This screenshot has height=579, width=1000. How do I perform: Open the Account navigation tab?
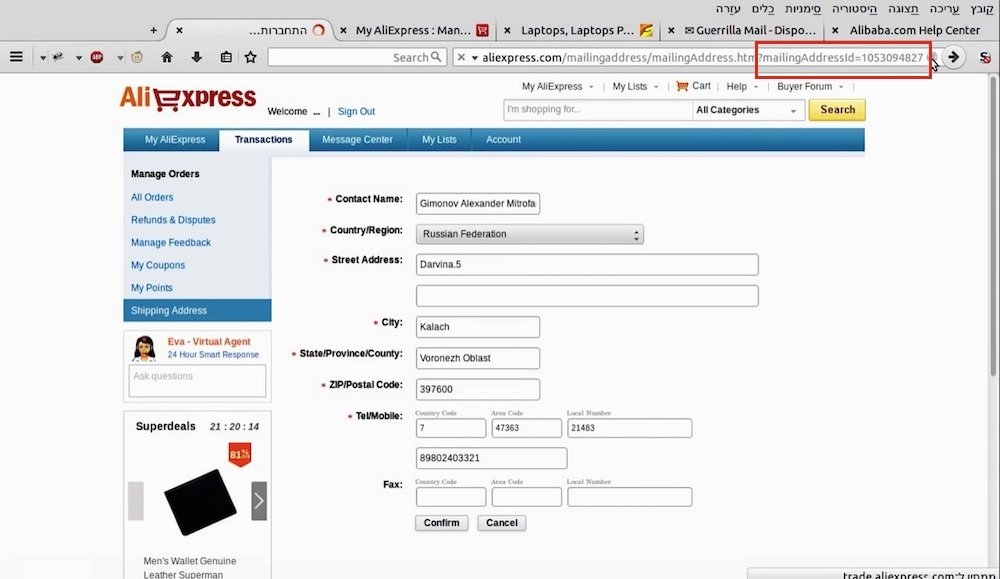(x=503, y=140)
